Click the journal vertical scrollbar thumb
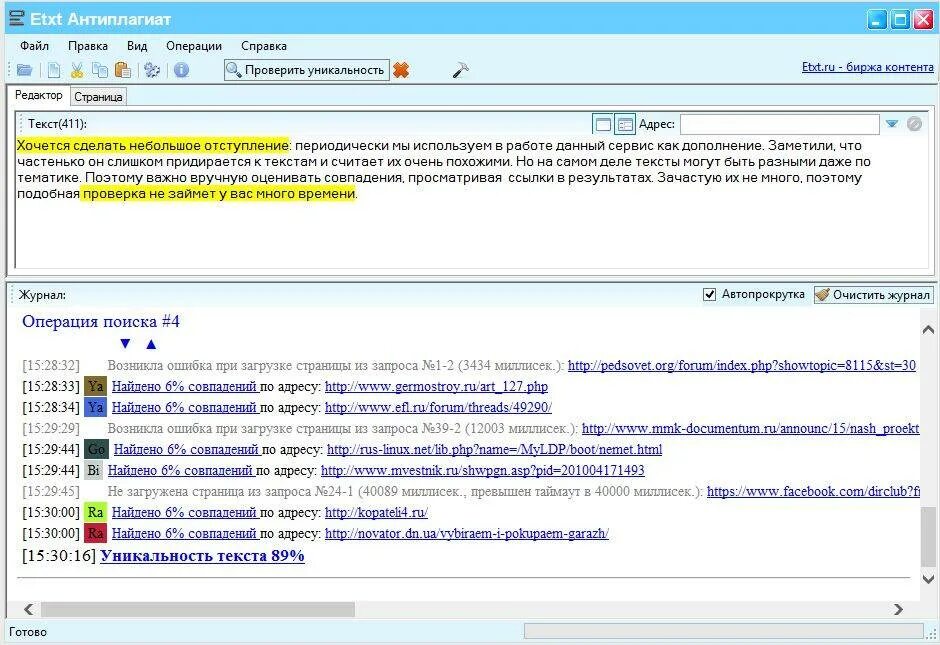Screen dimensions: 940x645 click(x=928, y=536)
